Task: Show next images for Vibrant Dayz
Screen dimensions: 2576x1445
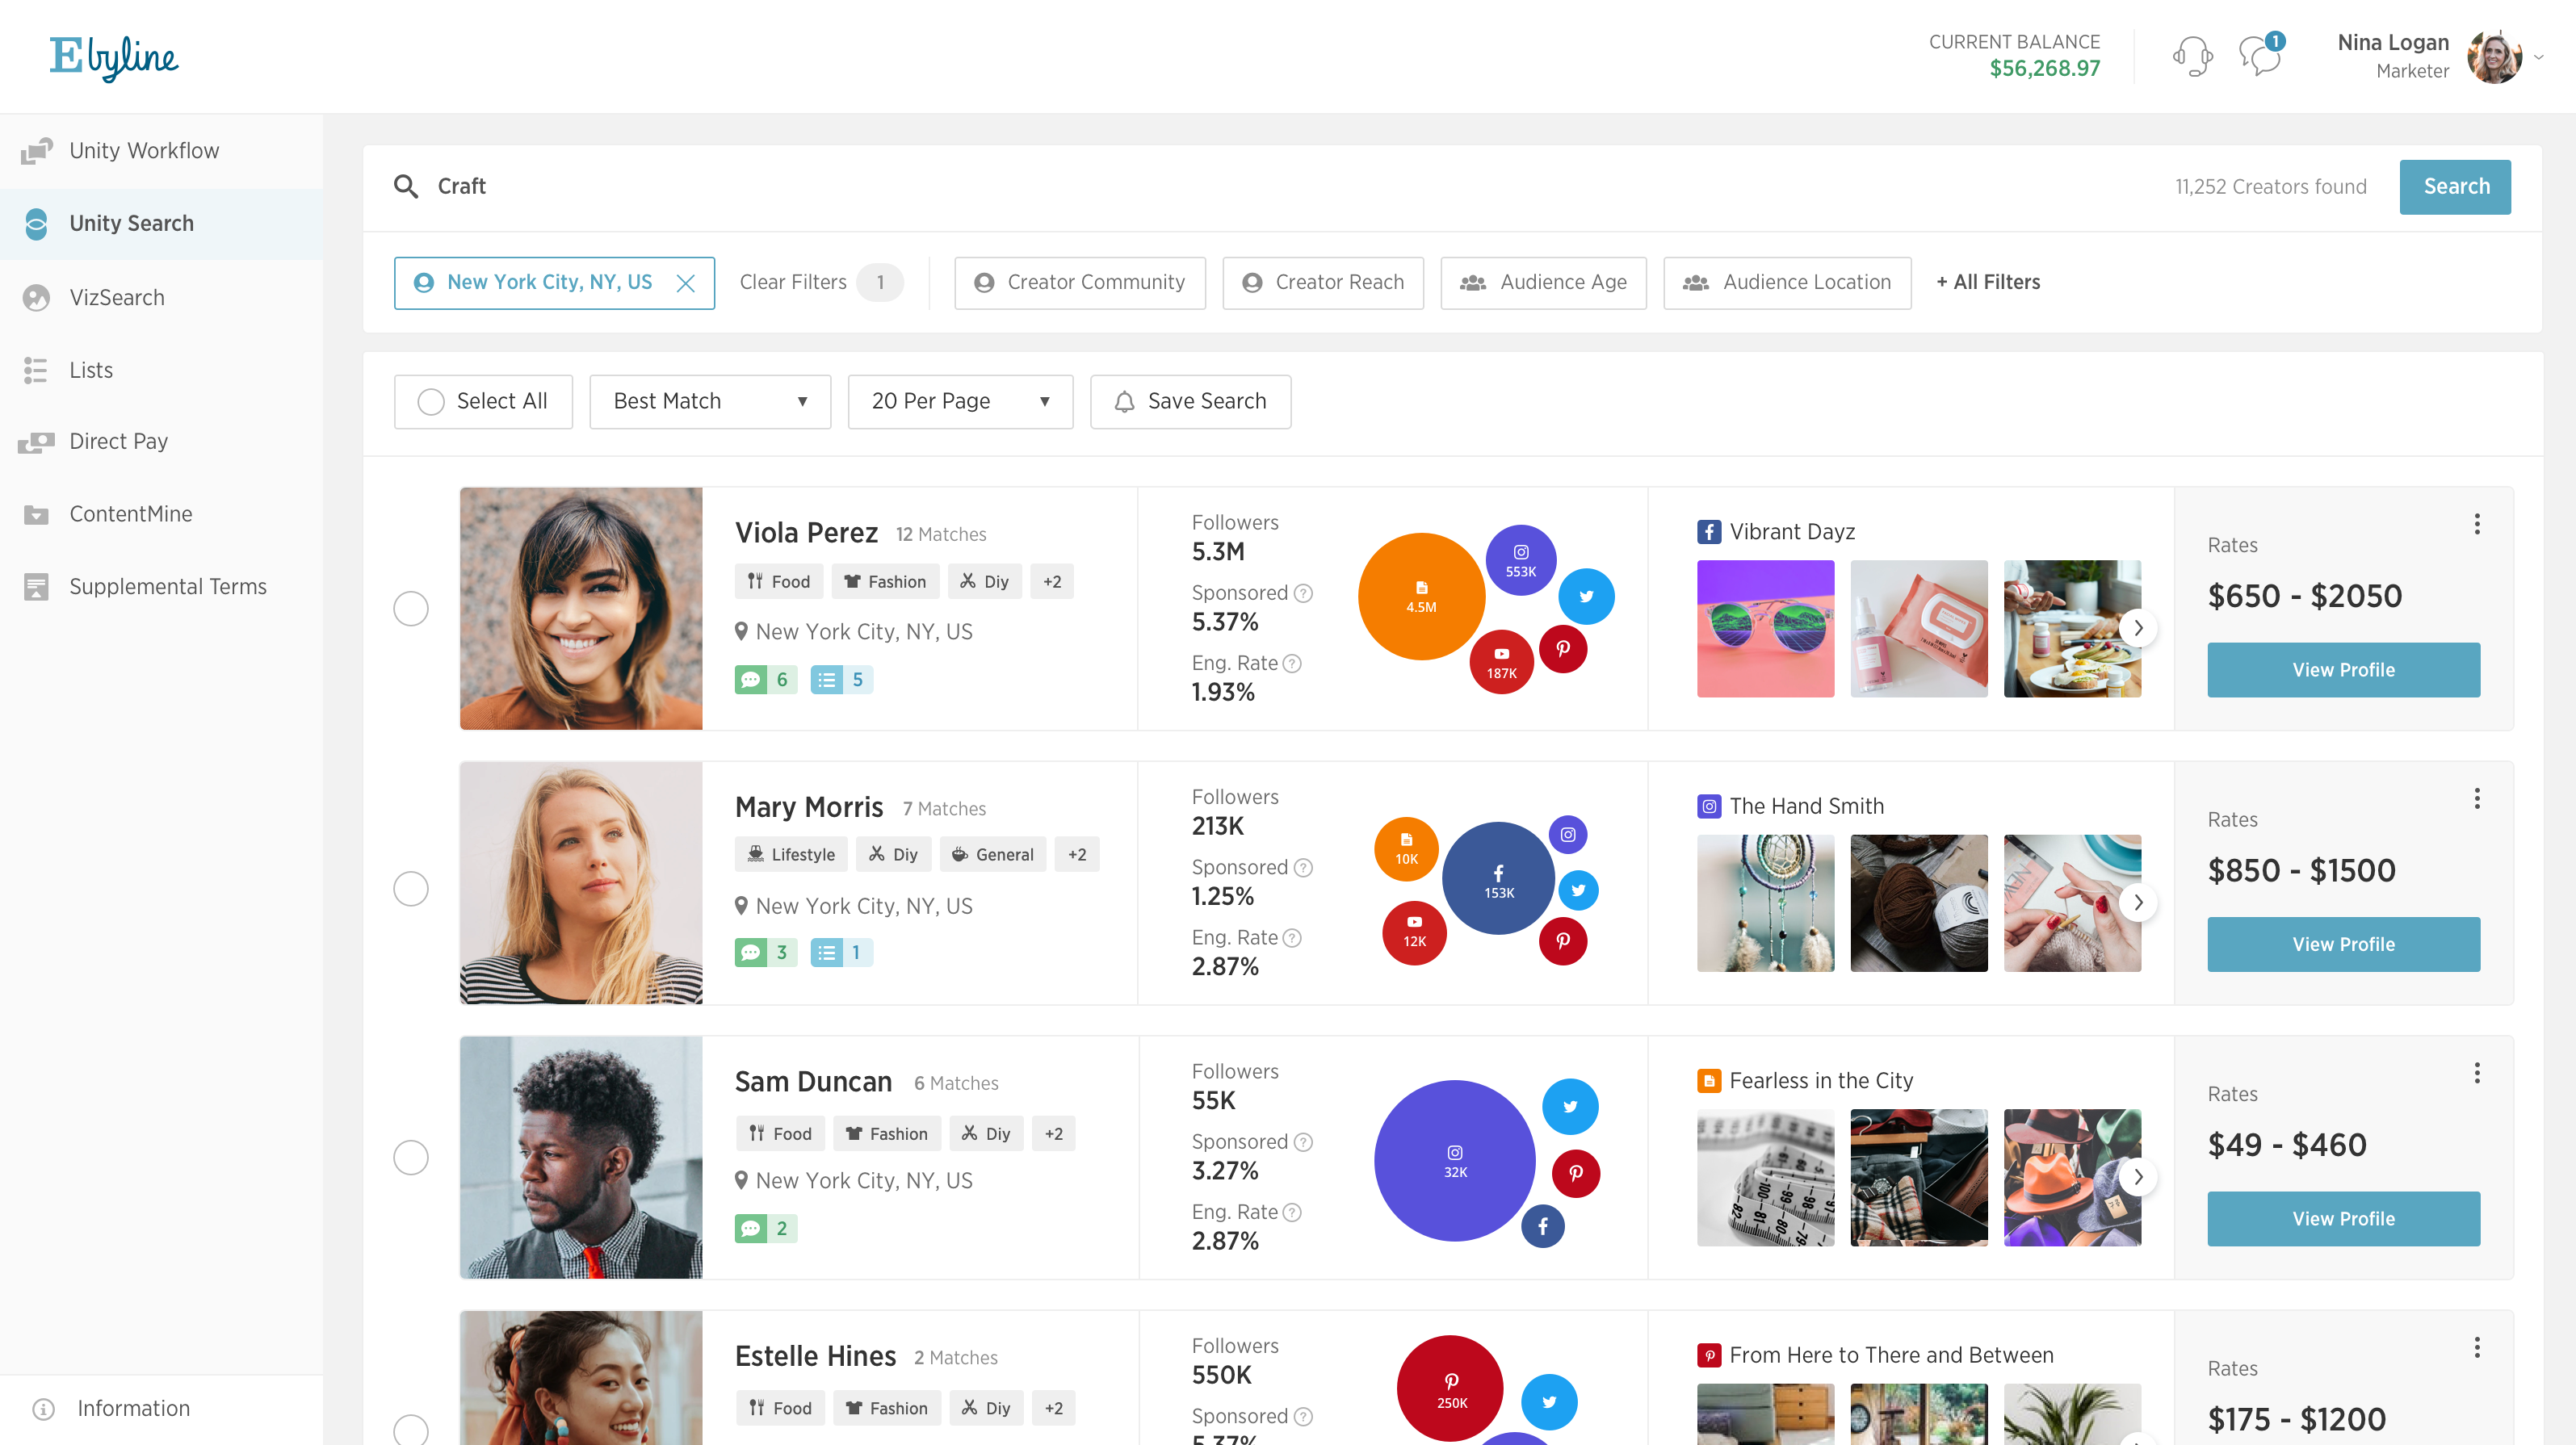Action: tap(2138, 628)
